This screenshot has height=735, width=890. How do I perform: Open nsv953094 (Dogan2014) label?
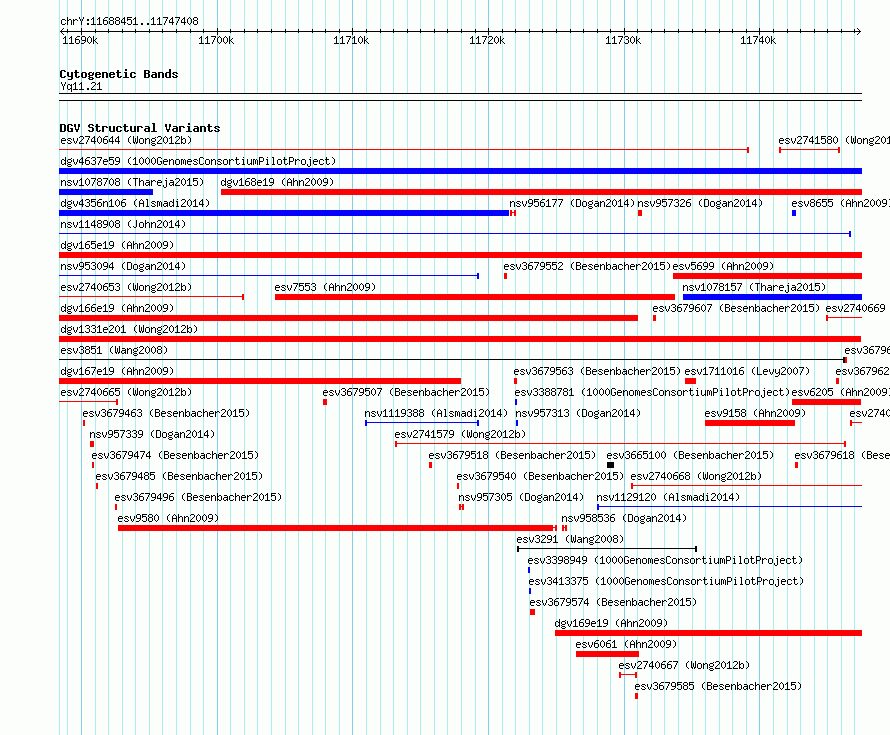tap(123, 266)
